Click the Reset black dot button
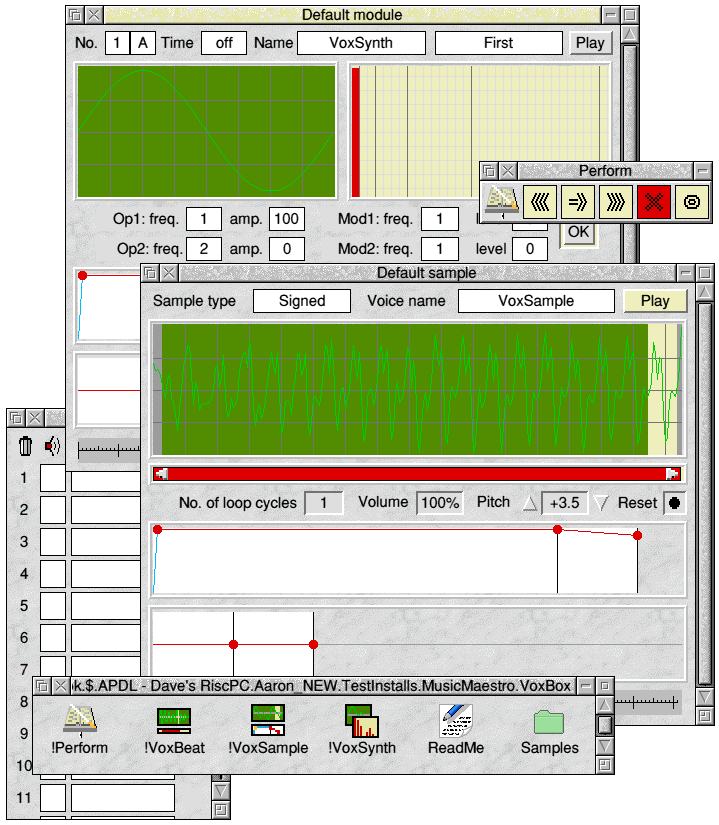719x825 pixels. click(674, 503)
